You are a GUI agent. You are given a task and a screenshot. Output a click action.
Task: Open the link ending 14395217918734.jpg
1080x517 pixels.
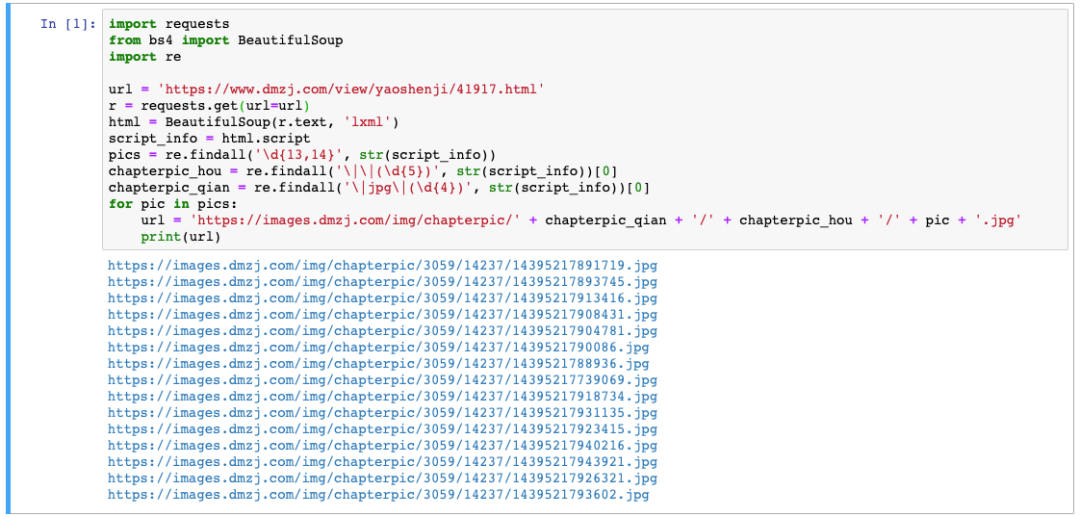[382, 397]
